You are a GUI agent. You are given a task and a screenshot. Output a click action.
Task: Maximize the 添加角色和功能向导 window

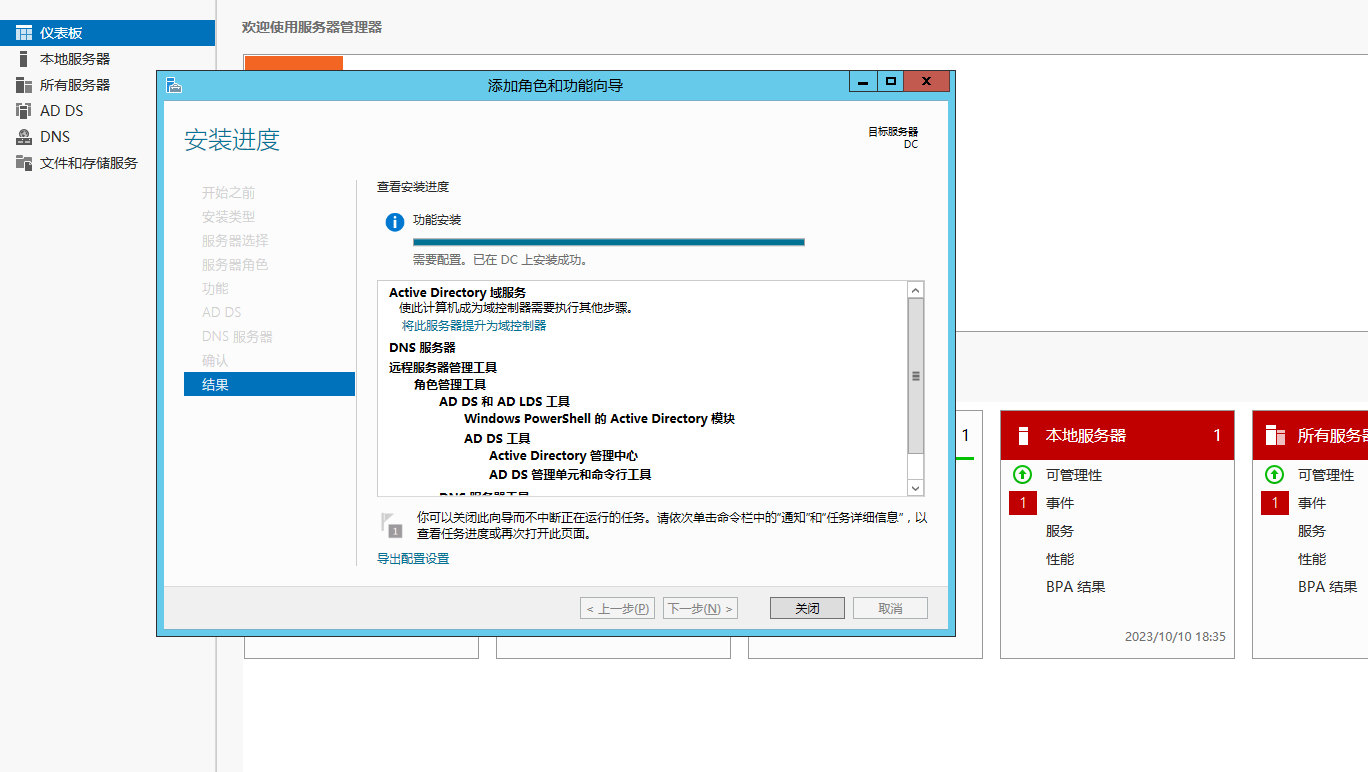[890, 81]
